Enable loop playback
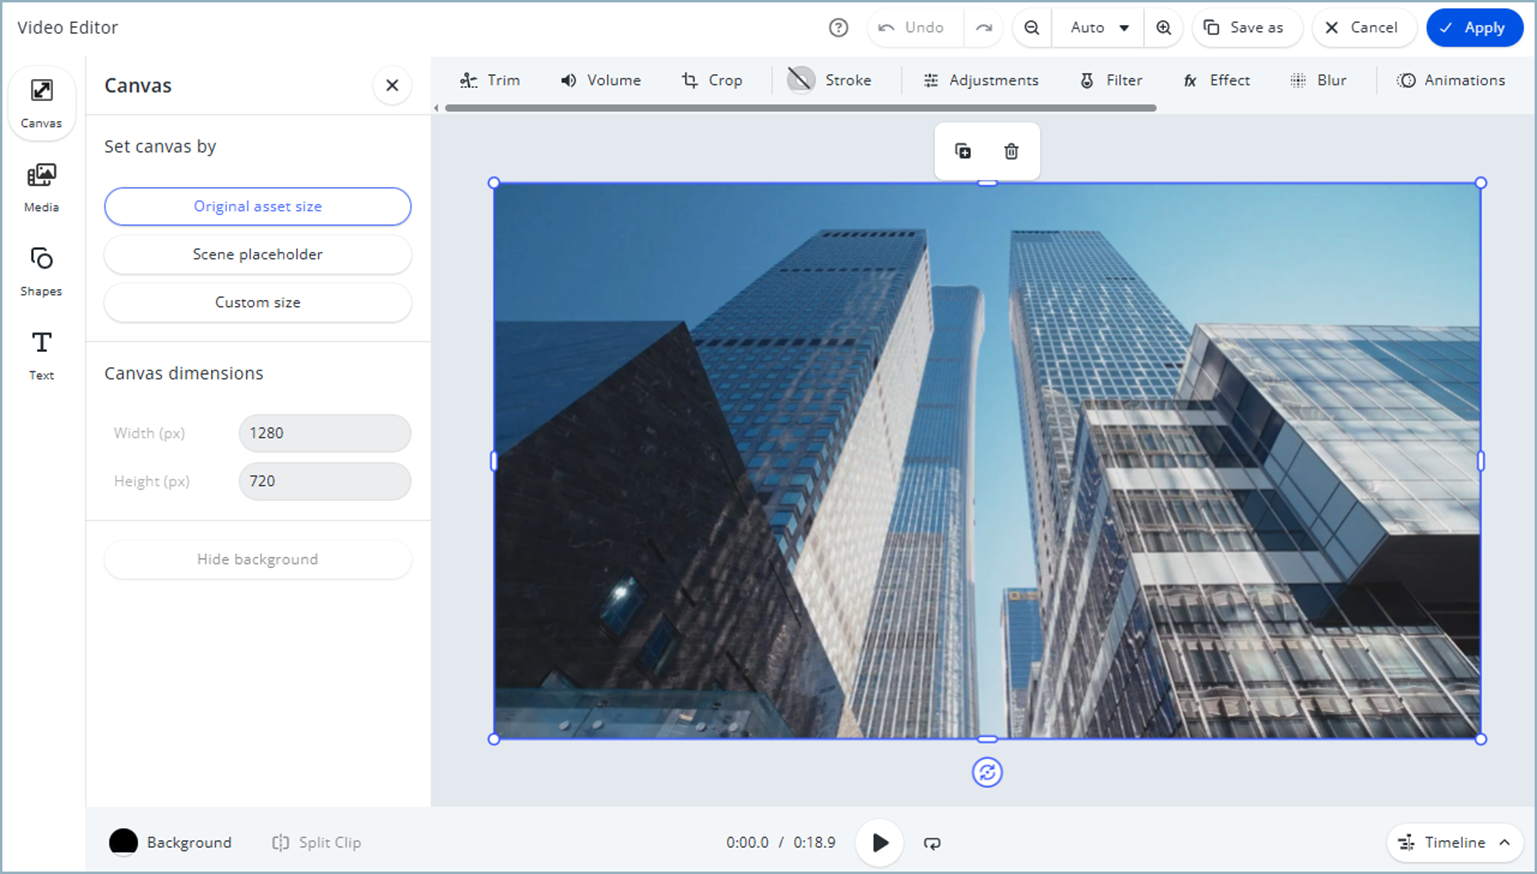The image size is (1537, 874). pyautogui.click(x=932, y=843)
